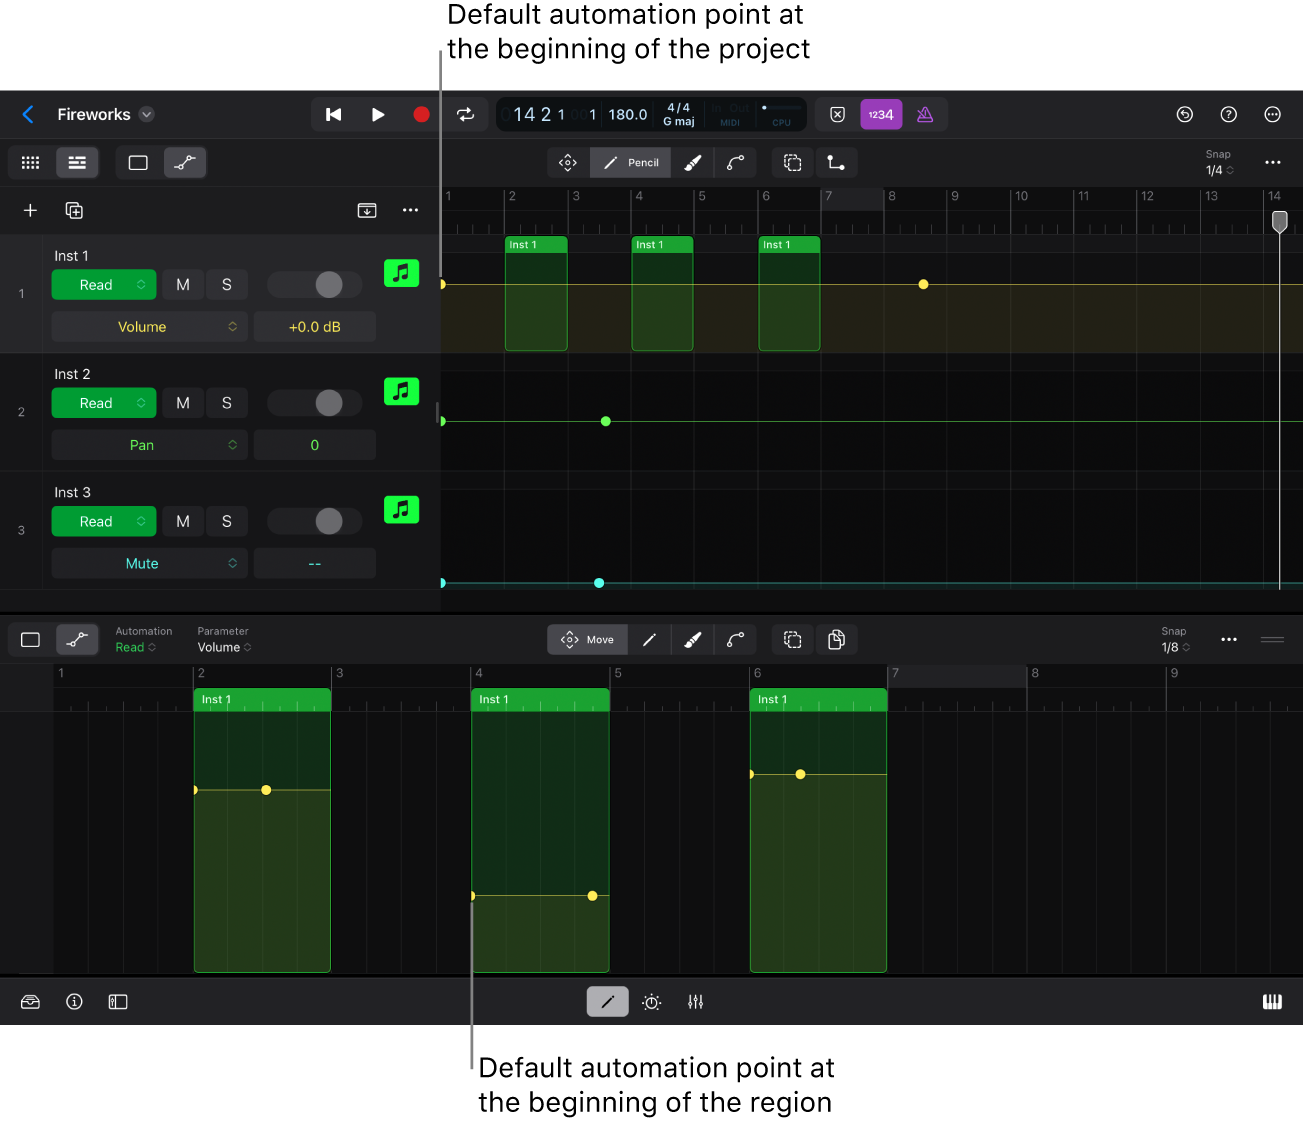Open Inst 2 Pan parameter dropdown

pos(150,445)
